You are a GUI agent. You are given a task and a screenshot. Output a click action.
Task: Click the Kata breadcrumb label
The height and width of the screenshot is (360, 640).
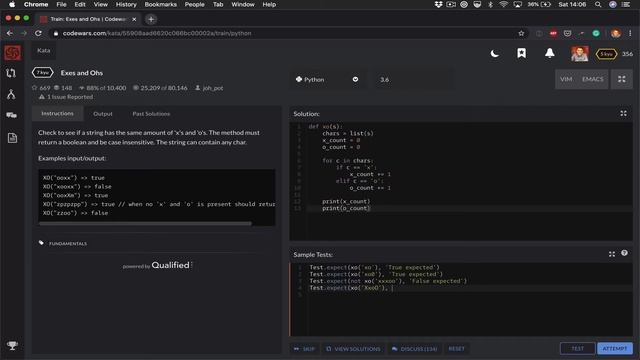pyautogui.click(x=44, y=50)
